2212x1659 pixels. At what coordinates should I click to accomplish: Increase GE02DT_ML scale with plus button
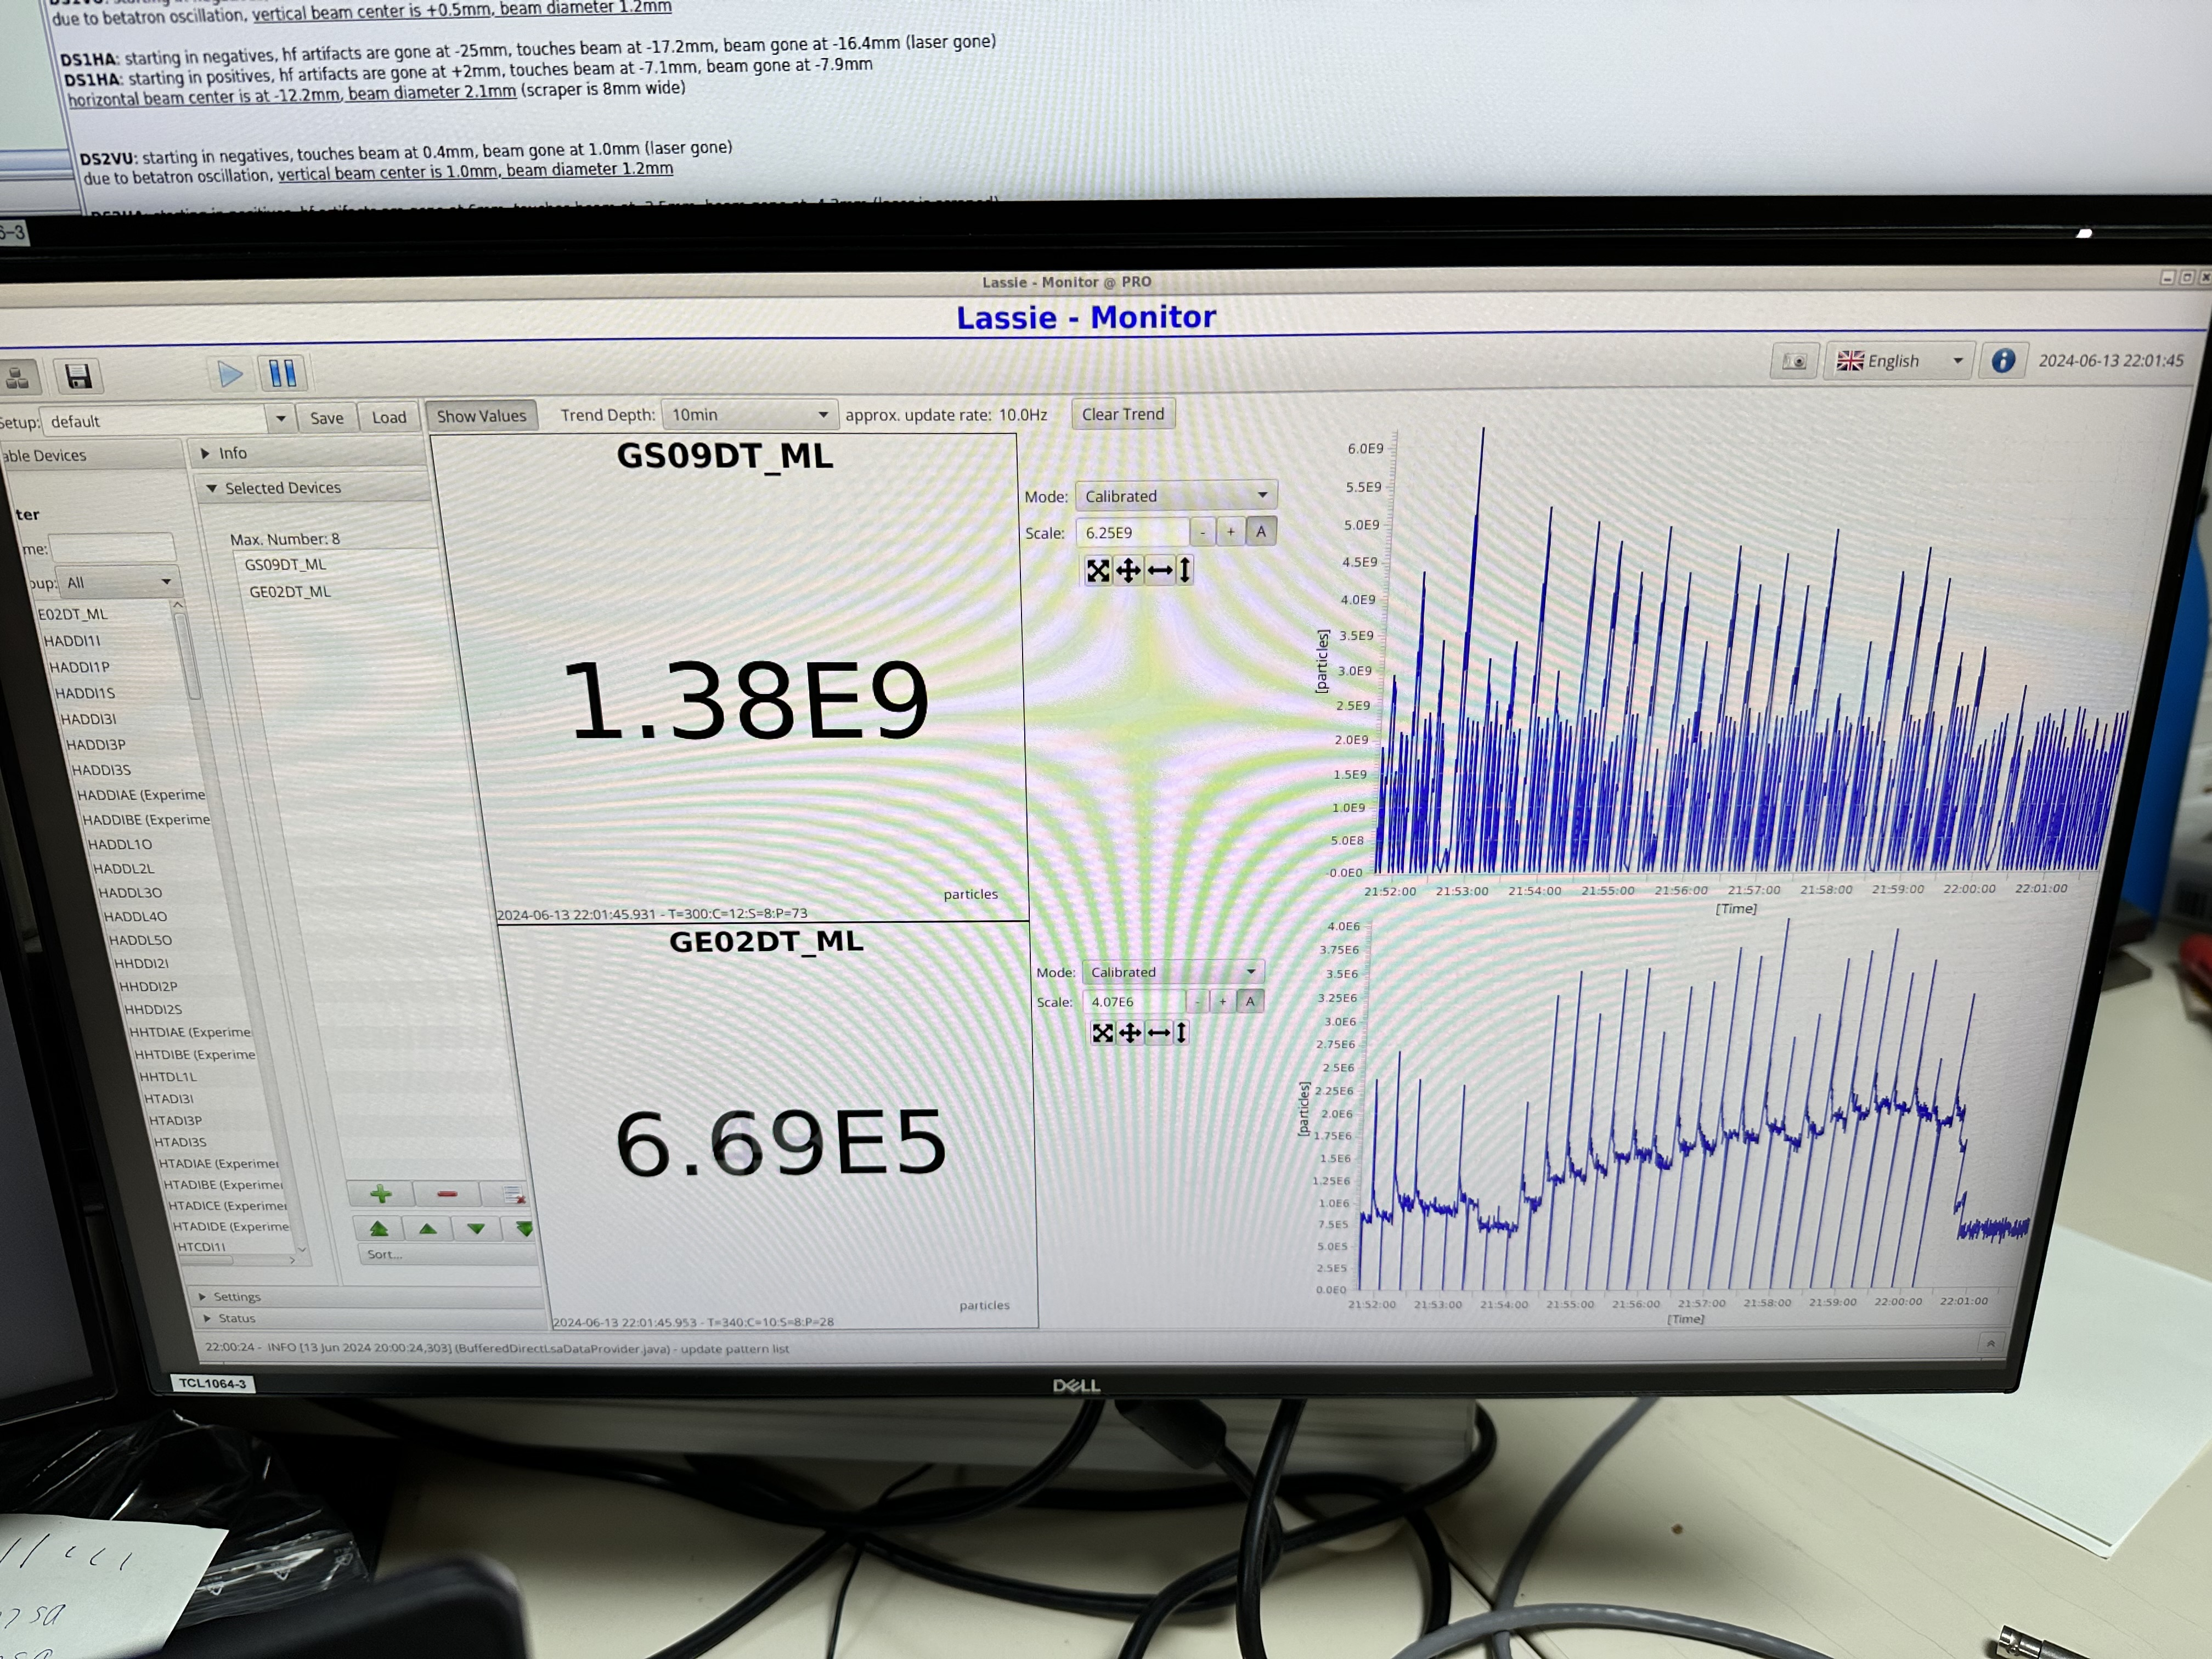point(1223,1001)
